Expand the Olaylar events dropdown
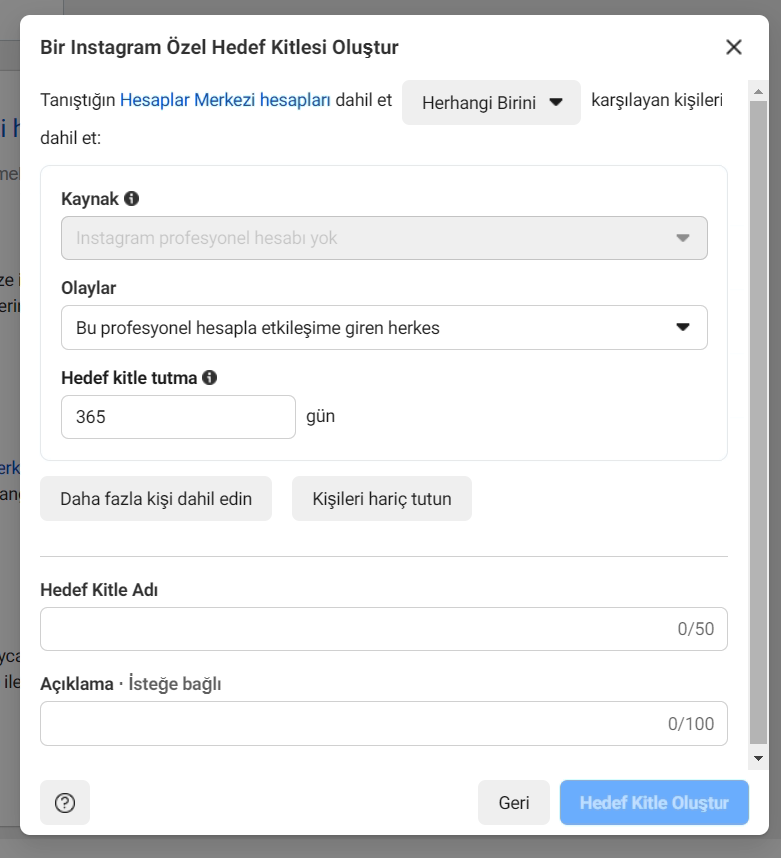The image size is (781, 858). tap(384, 327)
